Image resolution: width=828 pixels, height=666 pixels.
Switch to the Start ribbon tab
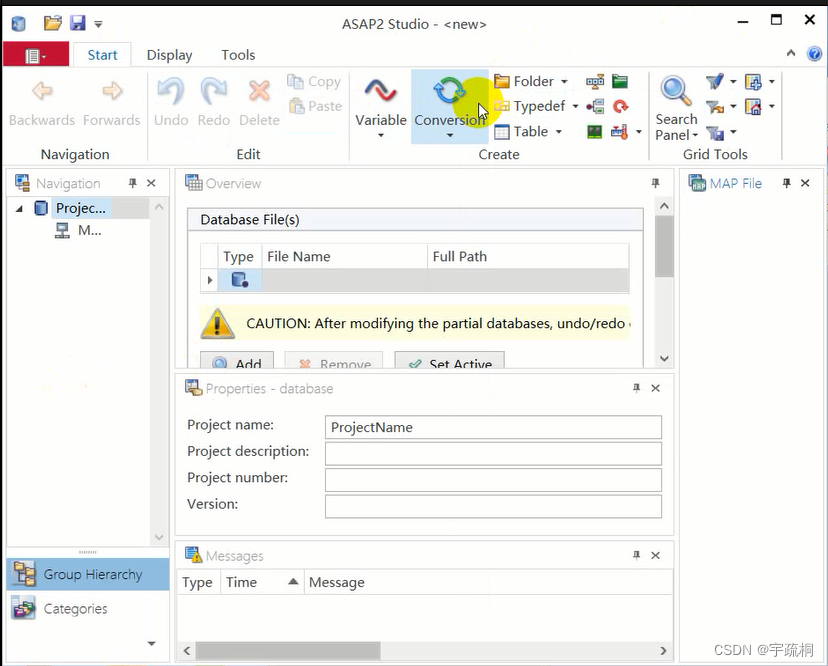(102, 55)
